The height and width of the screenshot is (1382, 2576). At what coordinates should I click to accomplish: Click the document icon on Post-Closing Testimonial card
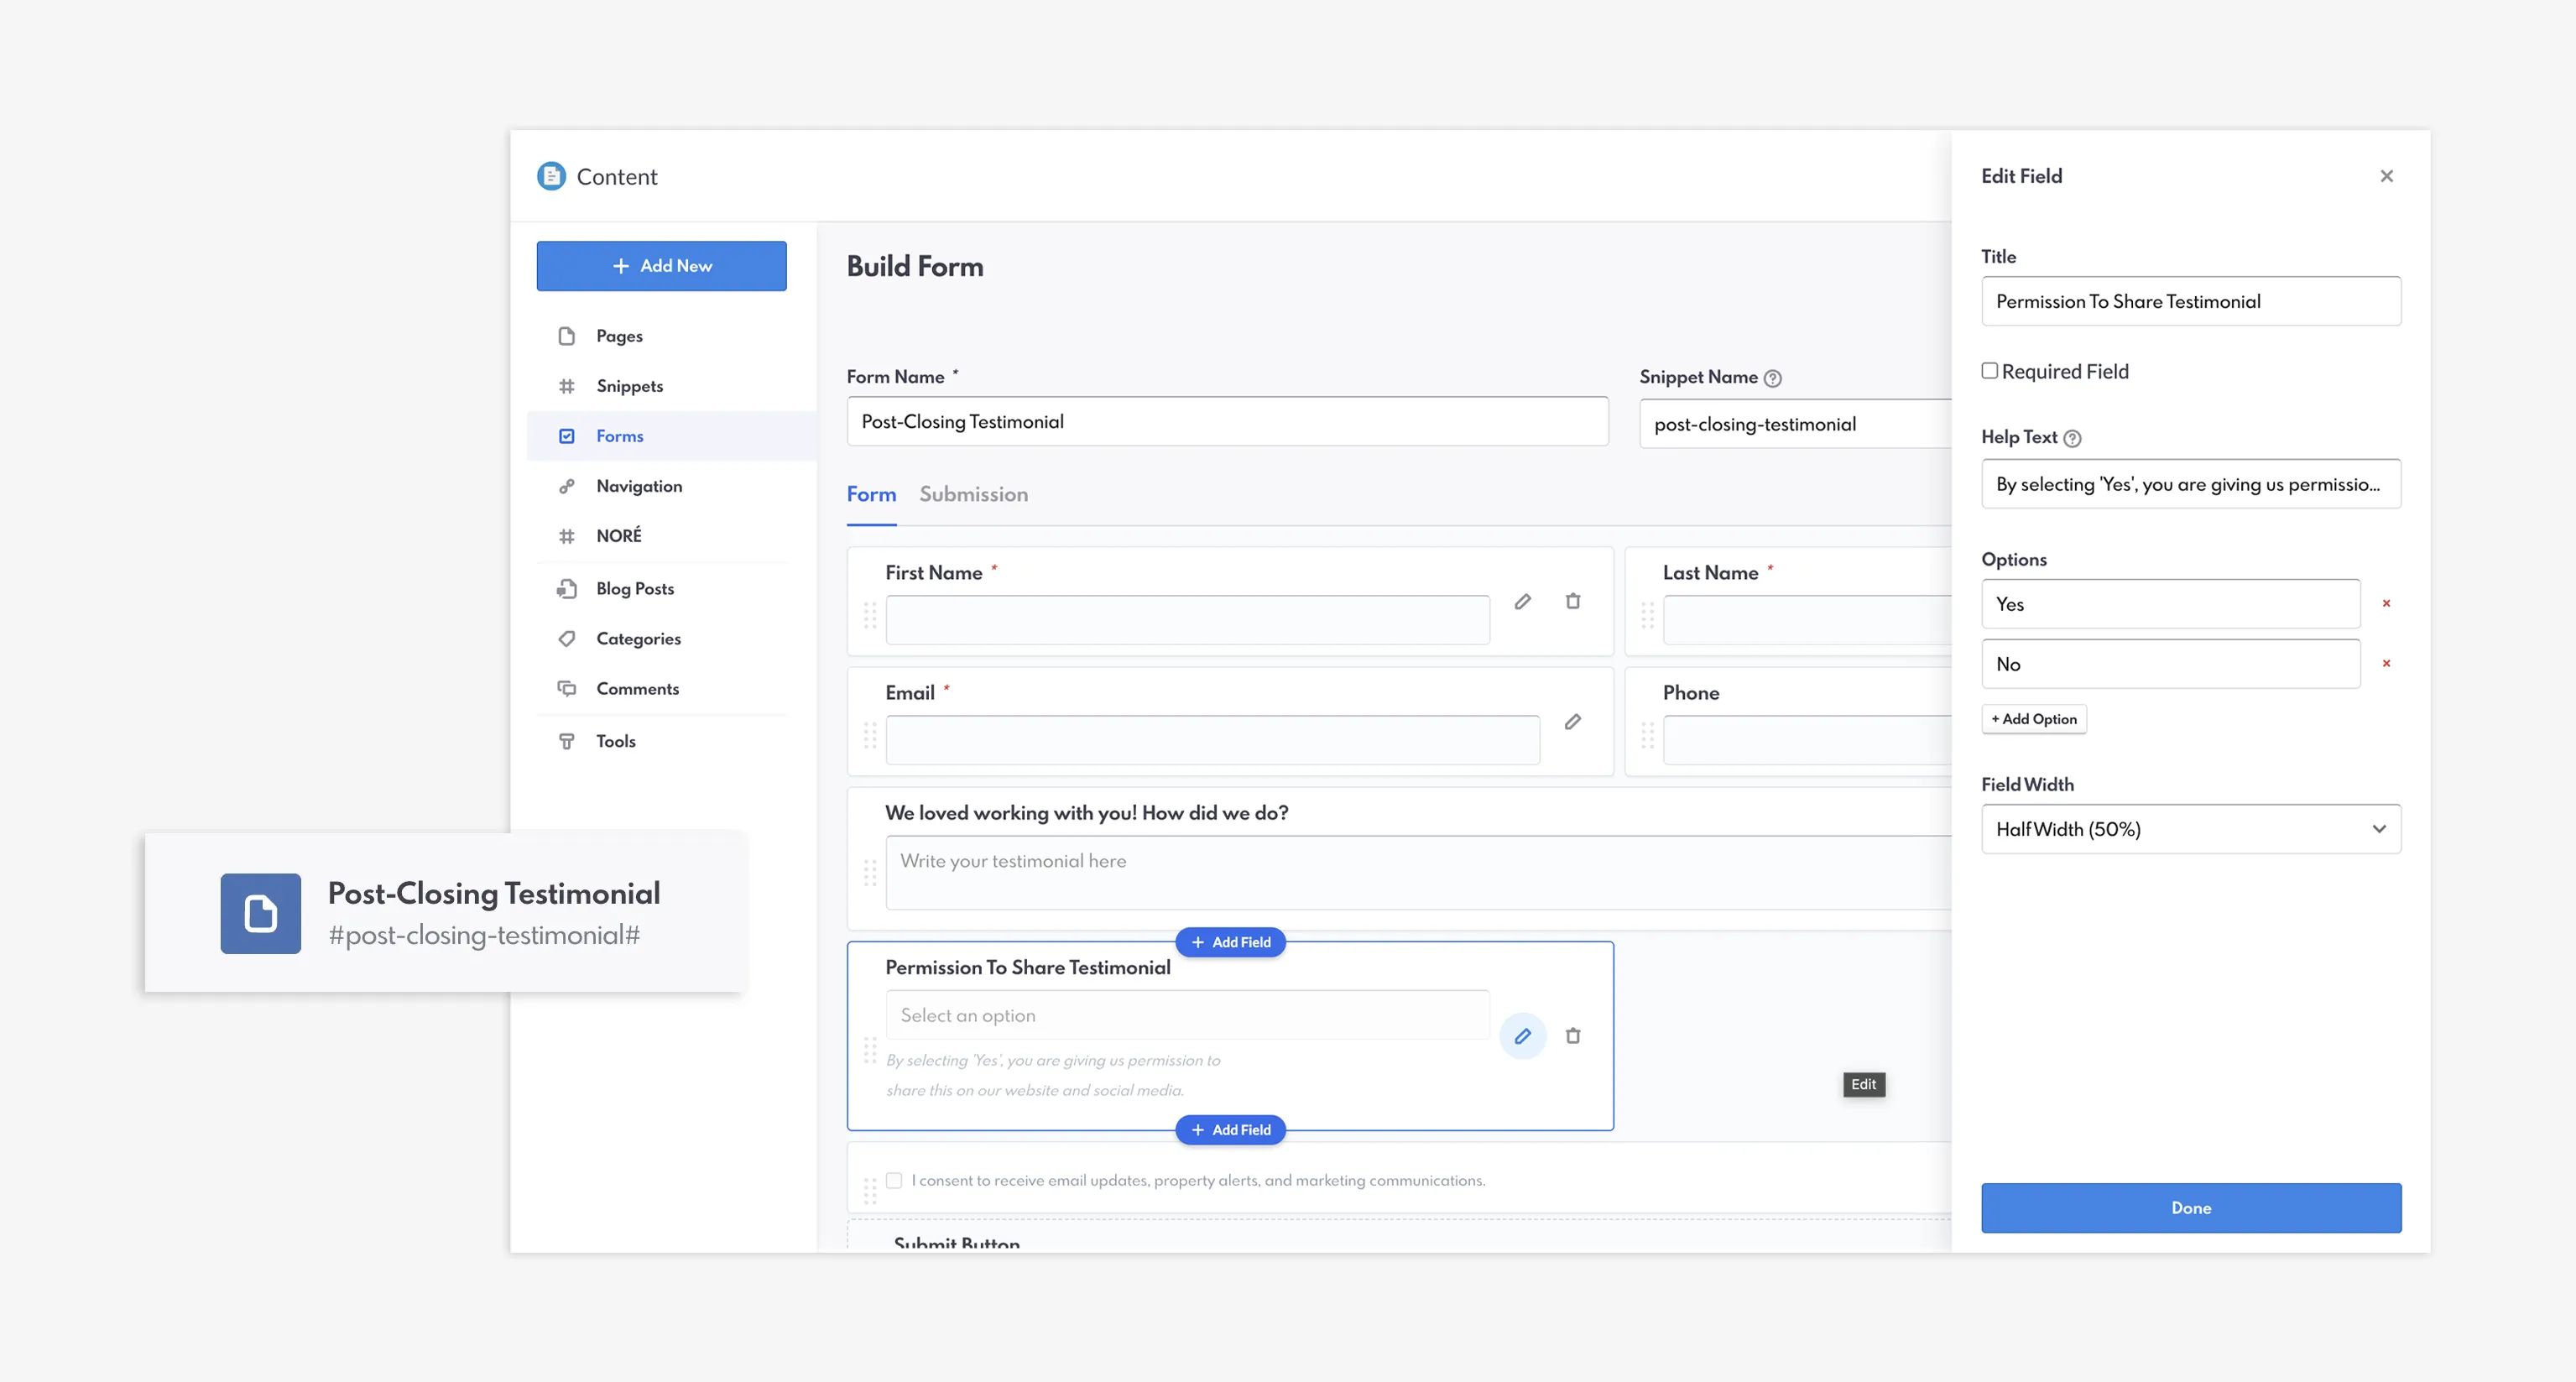click(x=260, y=913)
